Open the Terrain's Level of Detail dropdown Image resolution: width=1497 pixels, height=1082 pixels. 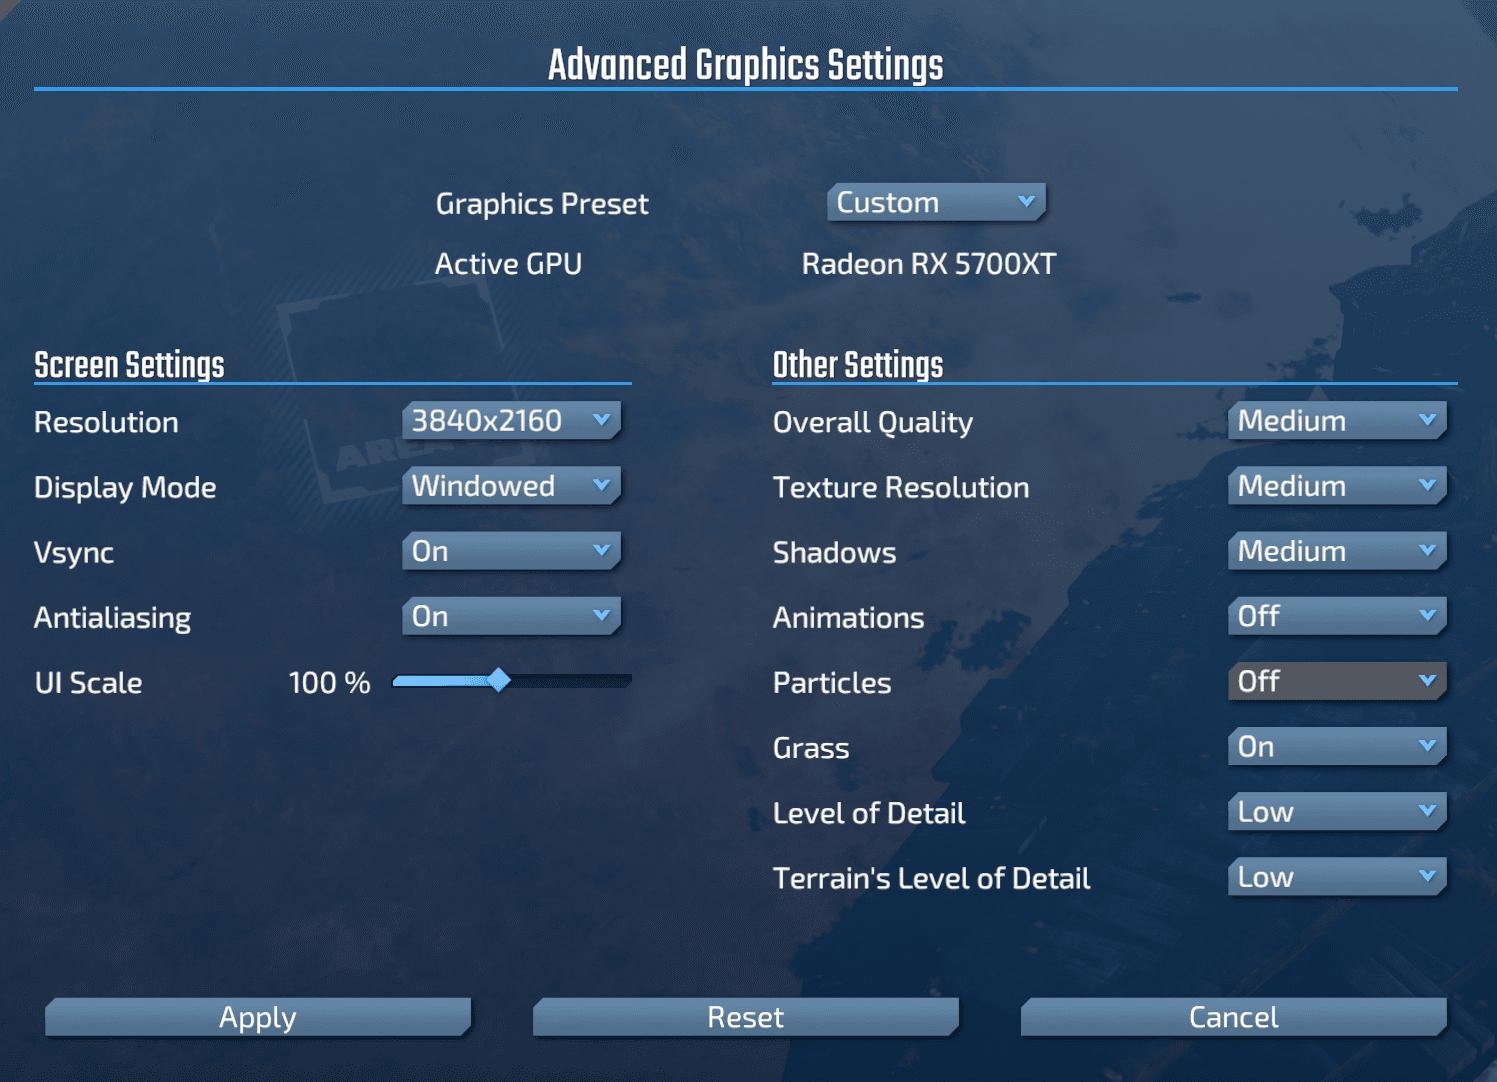1337,877
